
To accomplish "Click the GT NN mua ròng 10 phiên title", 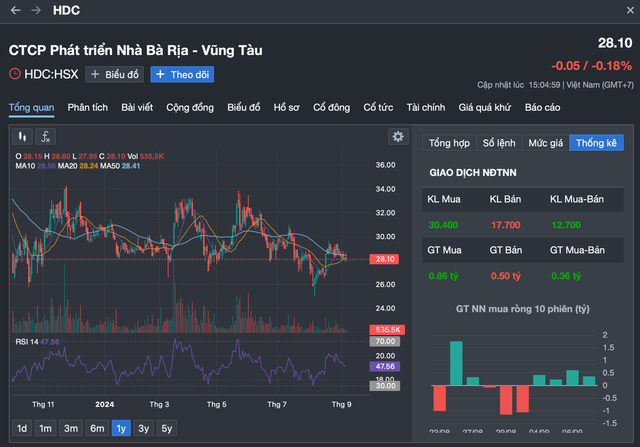I will pyautogui.click(x=522, y=309).
